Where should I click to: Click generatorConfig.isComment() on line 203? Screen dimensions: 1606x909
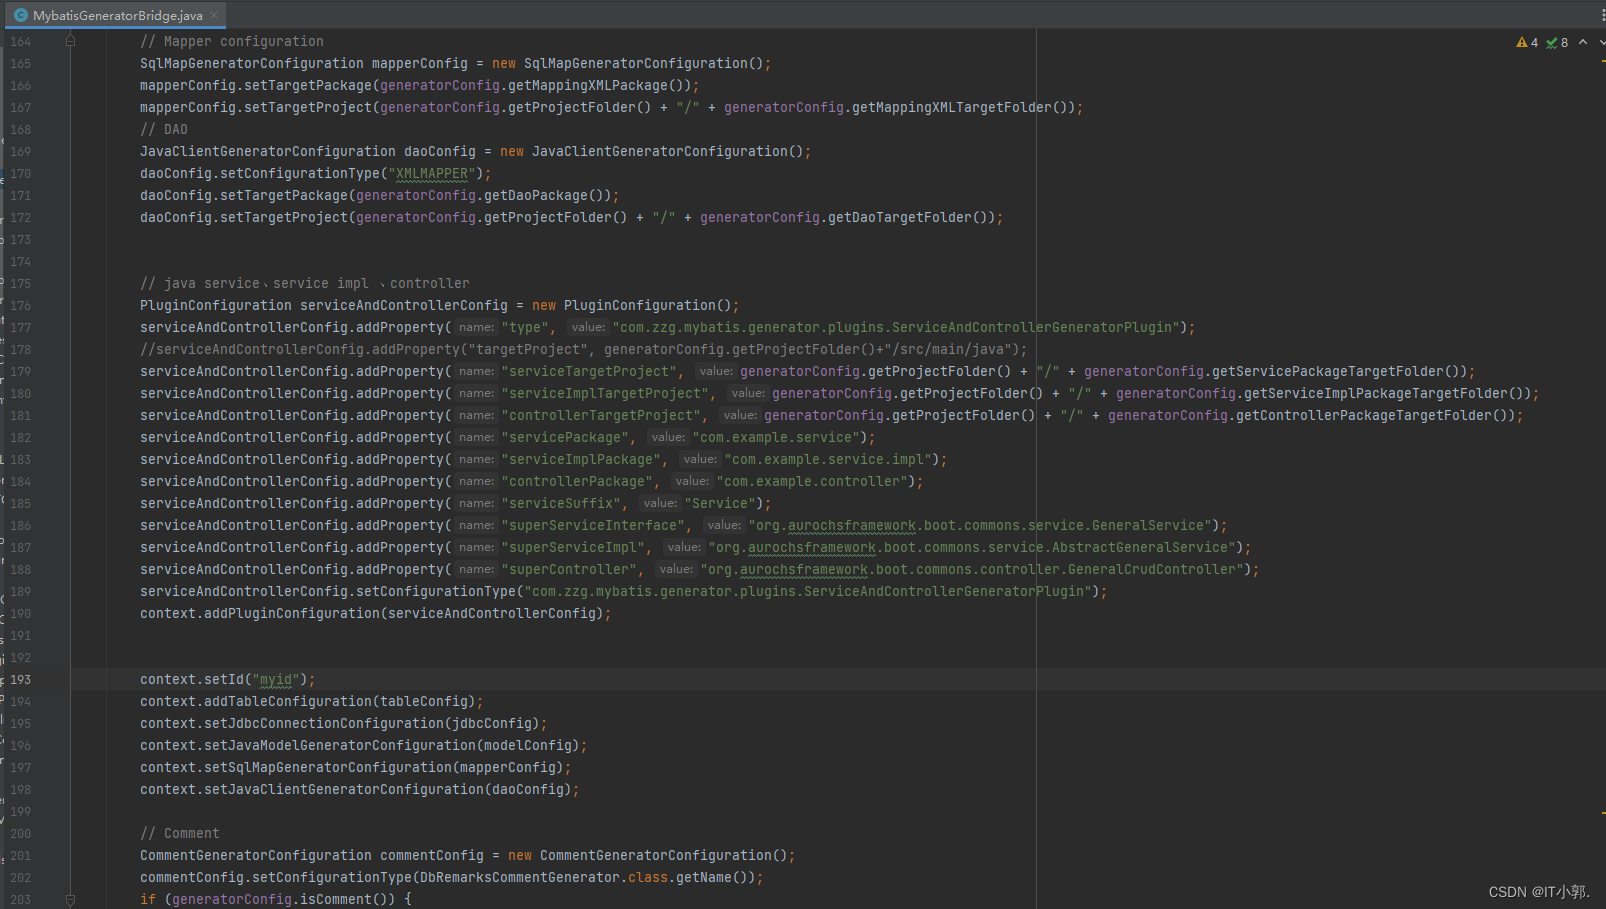point(283,899)
